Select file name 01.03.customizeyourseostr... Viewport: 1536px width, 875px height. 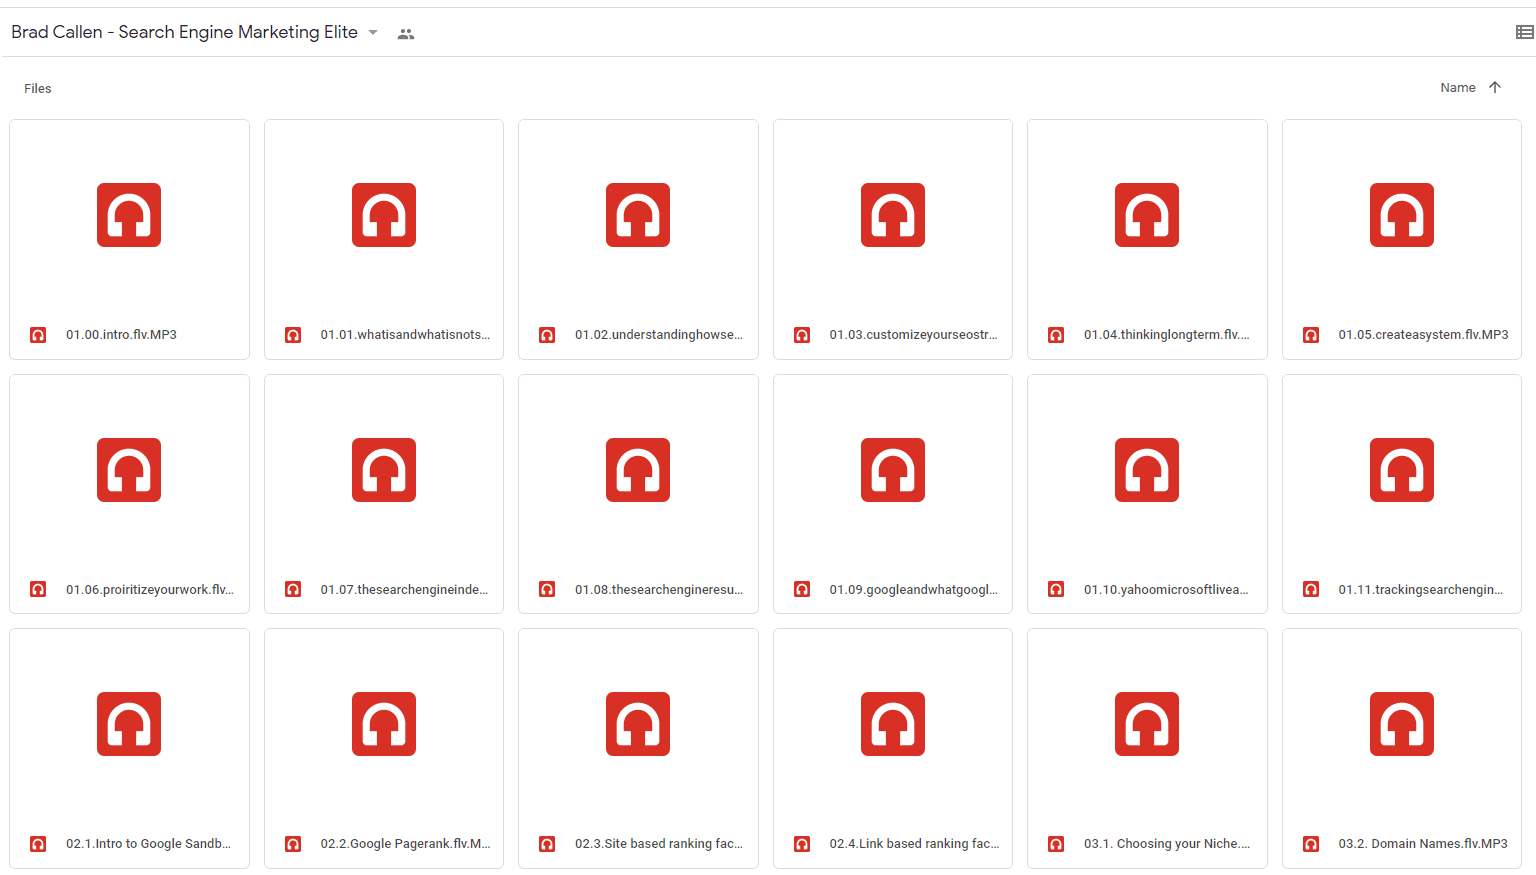[913, 335]
